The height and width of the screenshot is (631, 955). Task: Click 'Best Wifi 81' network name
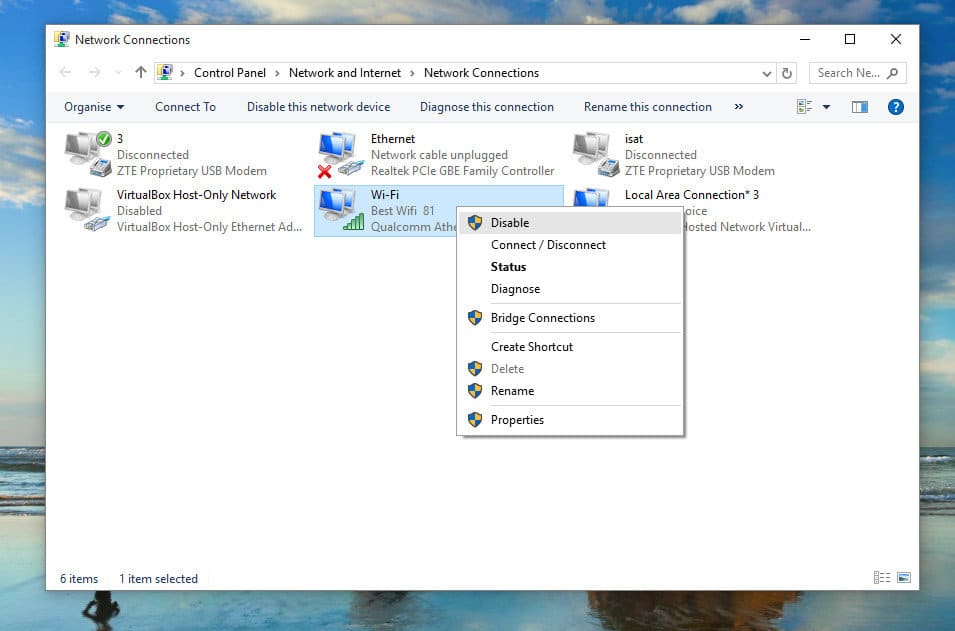pyautogui.click(x=403, y=211)
